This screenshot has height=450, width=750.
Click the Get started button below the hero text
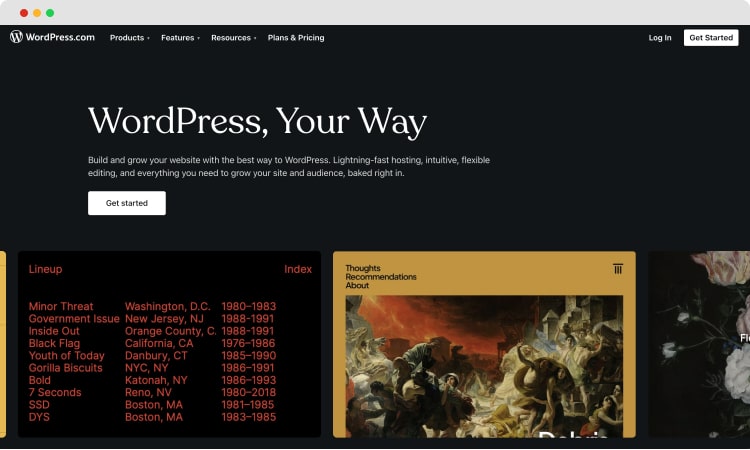(x=127, y=203)
